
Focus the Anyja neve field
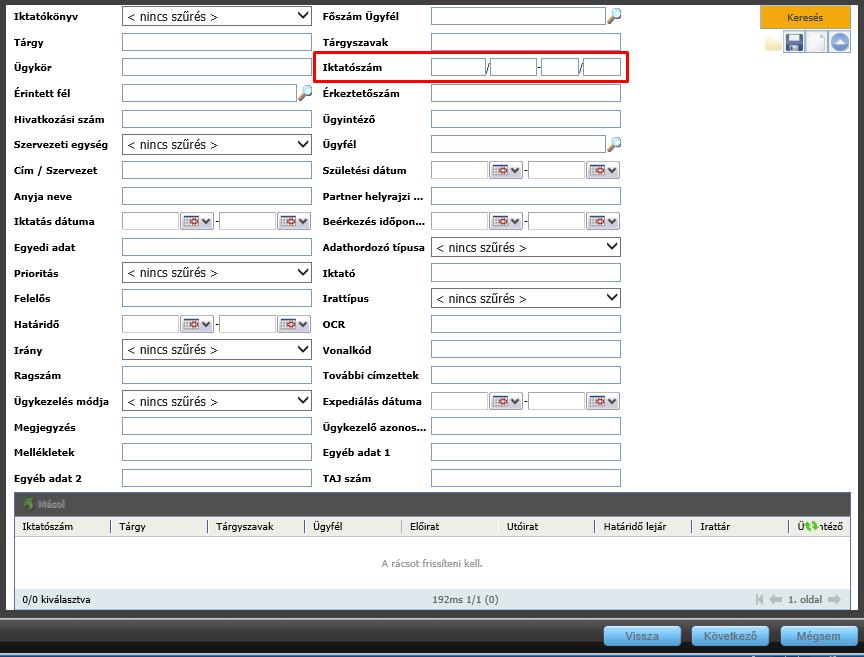pyautogui.click(x=217, y=196)
